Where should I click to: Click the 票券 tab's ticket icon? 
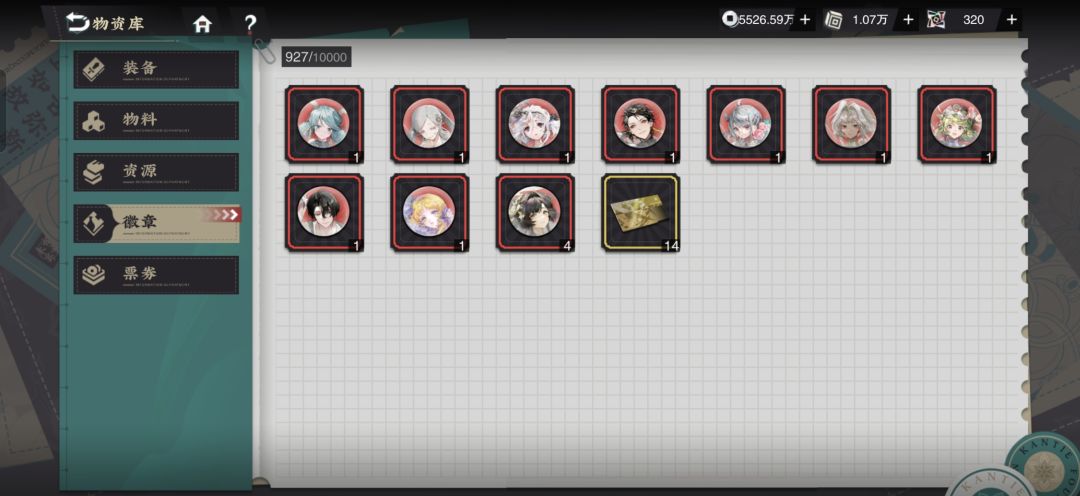(x=94, y=275)
